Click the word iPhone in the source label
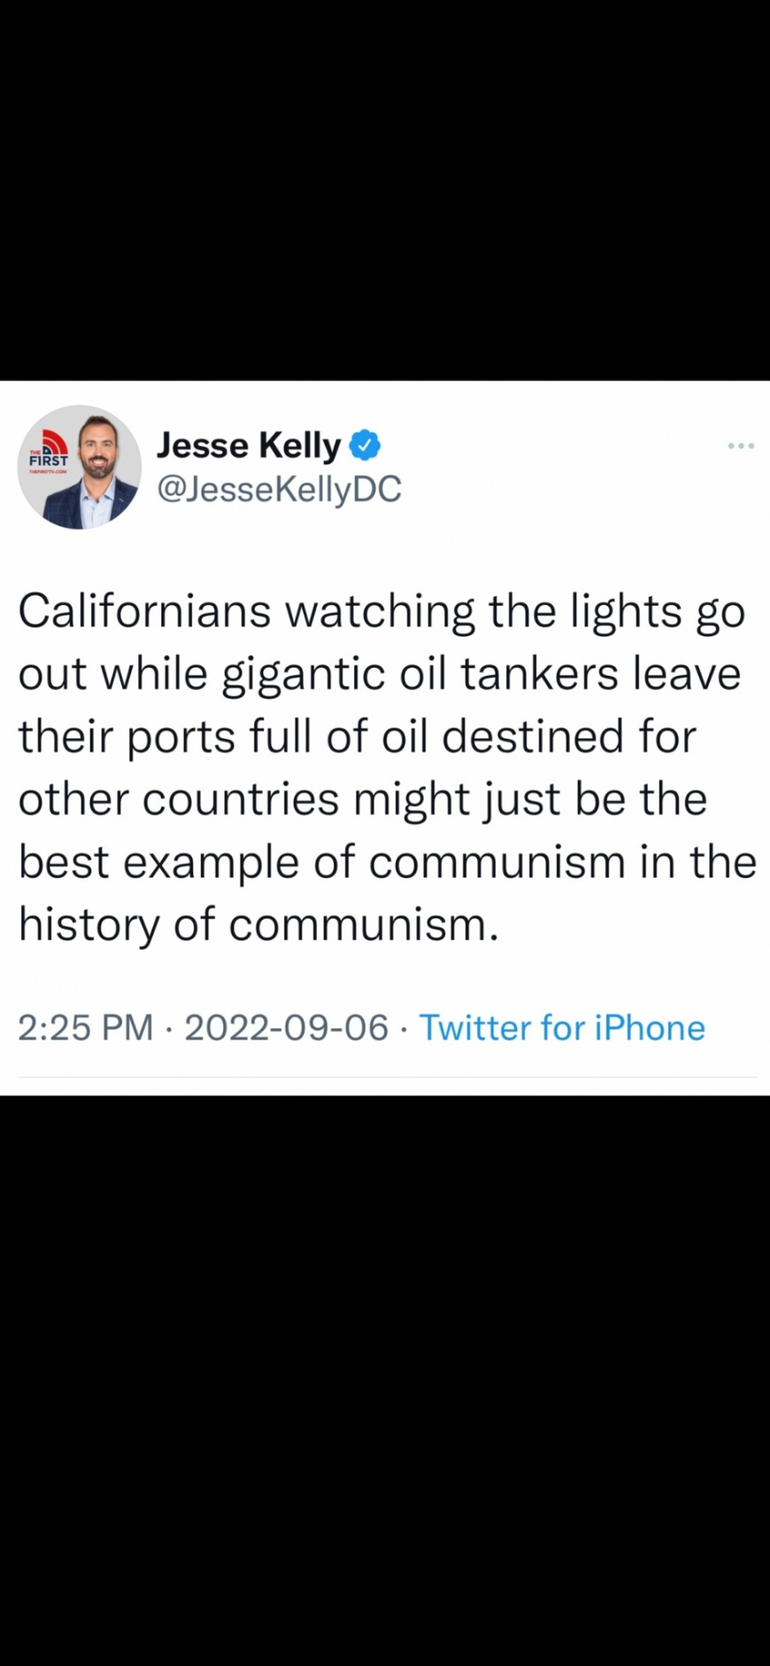This screenshot has width=770, height=1666. (650, 1027)
